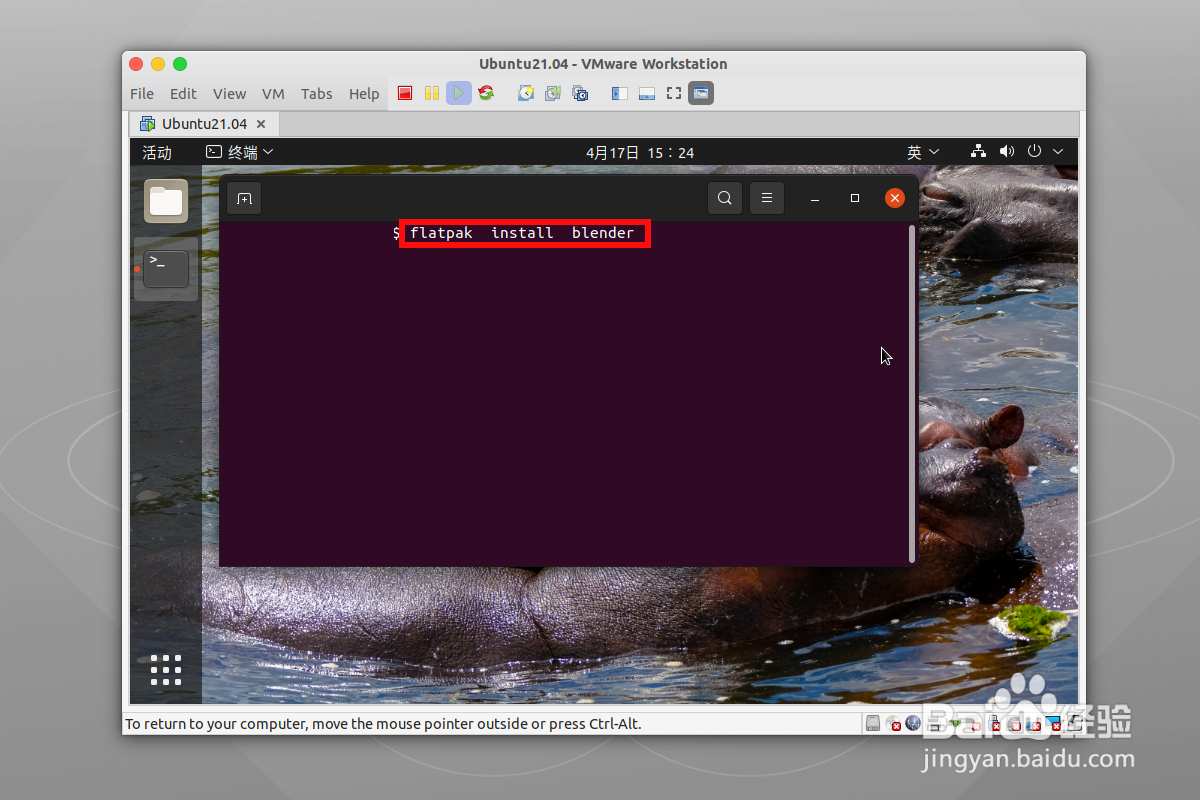The image size is (1200, 800).
Task: Toggle the VMware library sidebar
Action: click(x=619, y=92)
